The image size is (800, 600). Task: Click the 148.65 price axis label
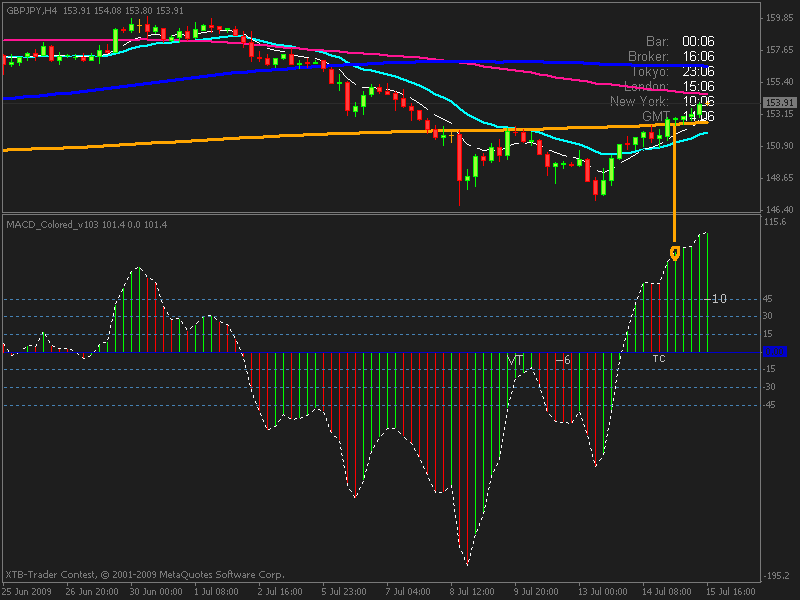[x=780, y=178]
